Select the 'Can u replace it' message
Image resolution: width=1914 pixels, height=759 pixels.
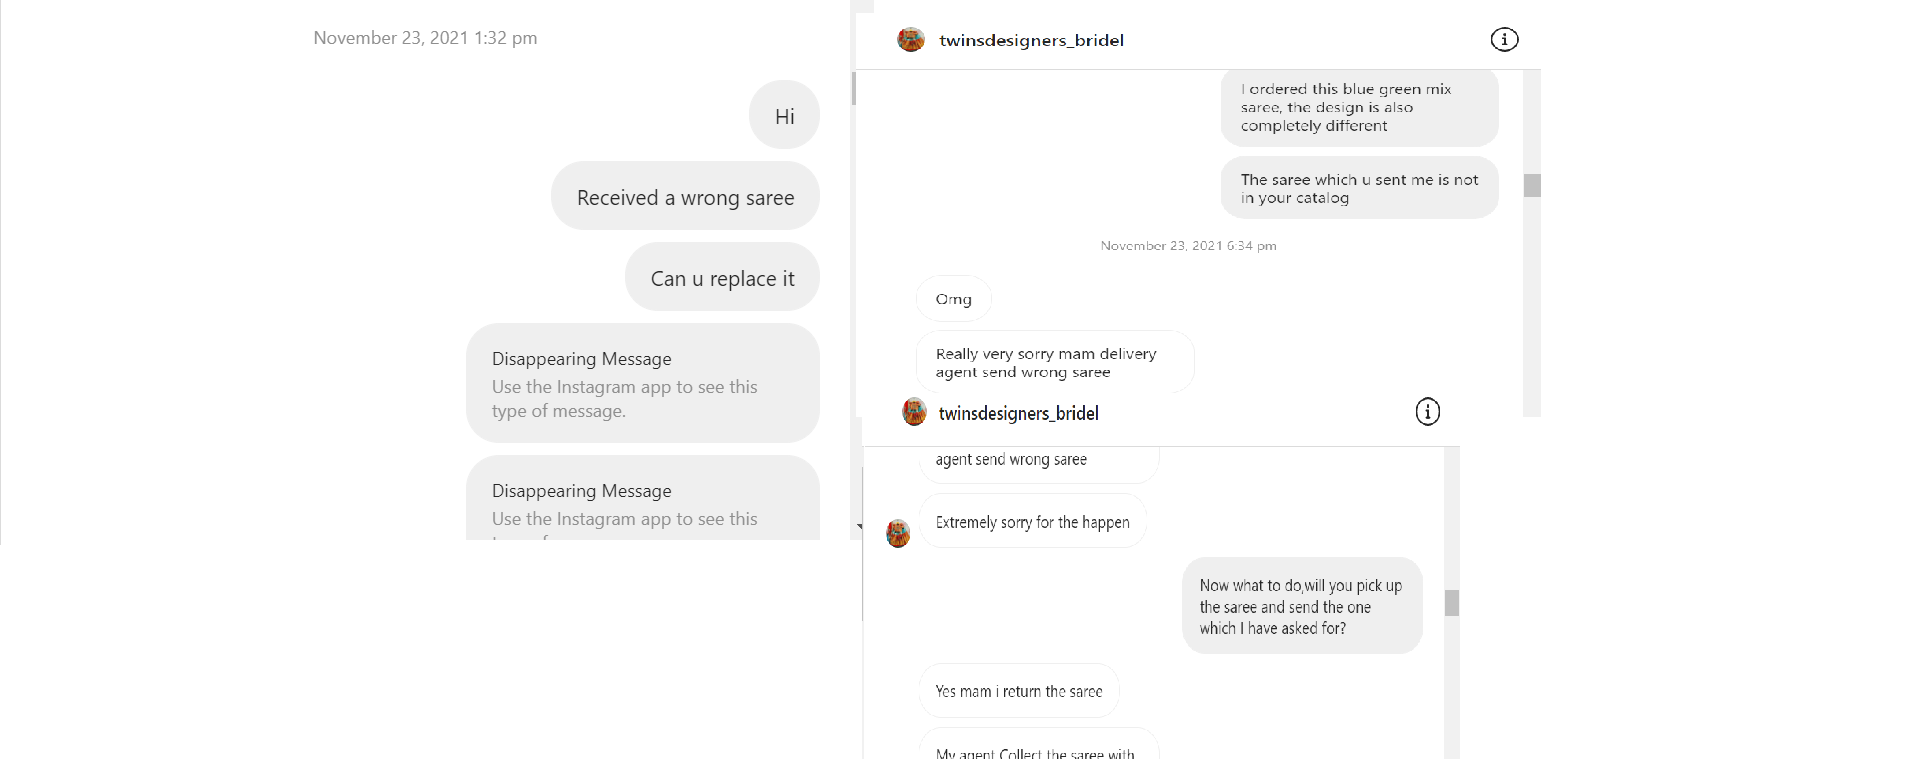pos(722,278)
